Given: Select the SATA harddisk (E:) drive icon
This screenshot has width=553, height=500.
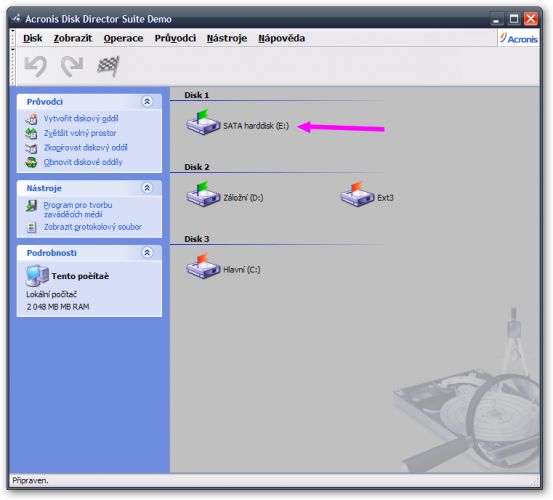Looking at the screenshot, I should coord(203,122).
